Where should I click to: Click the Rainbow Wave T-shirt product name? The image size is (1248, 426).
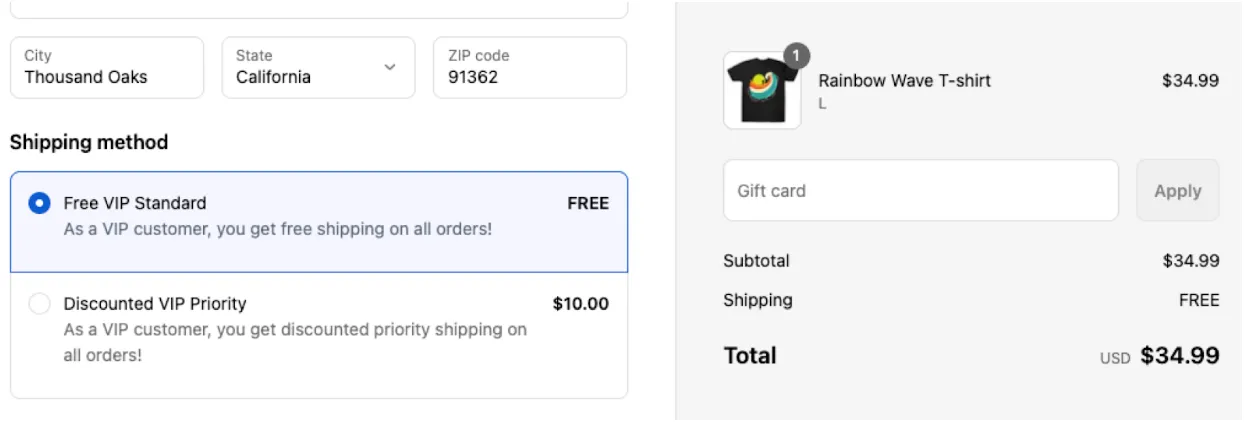(904, 81)
